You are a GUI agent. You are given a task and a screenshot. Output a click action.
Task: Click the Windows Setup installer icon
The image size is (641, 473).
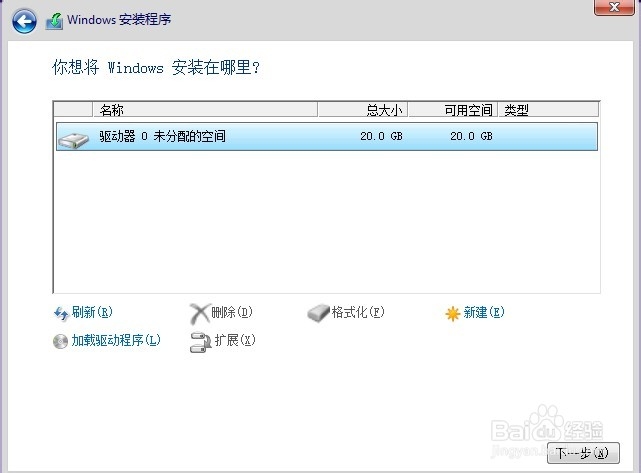pyautogui.click(x=54, y=21)
